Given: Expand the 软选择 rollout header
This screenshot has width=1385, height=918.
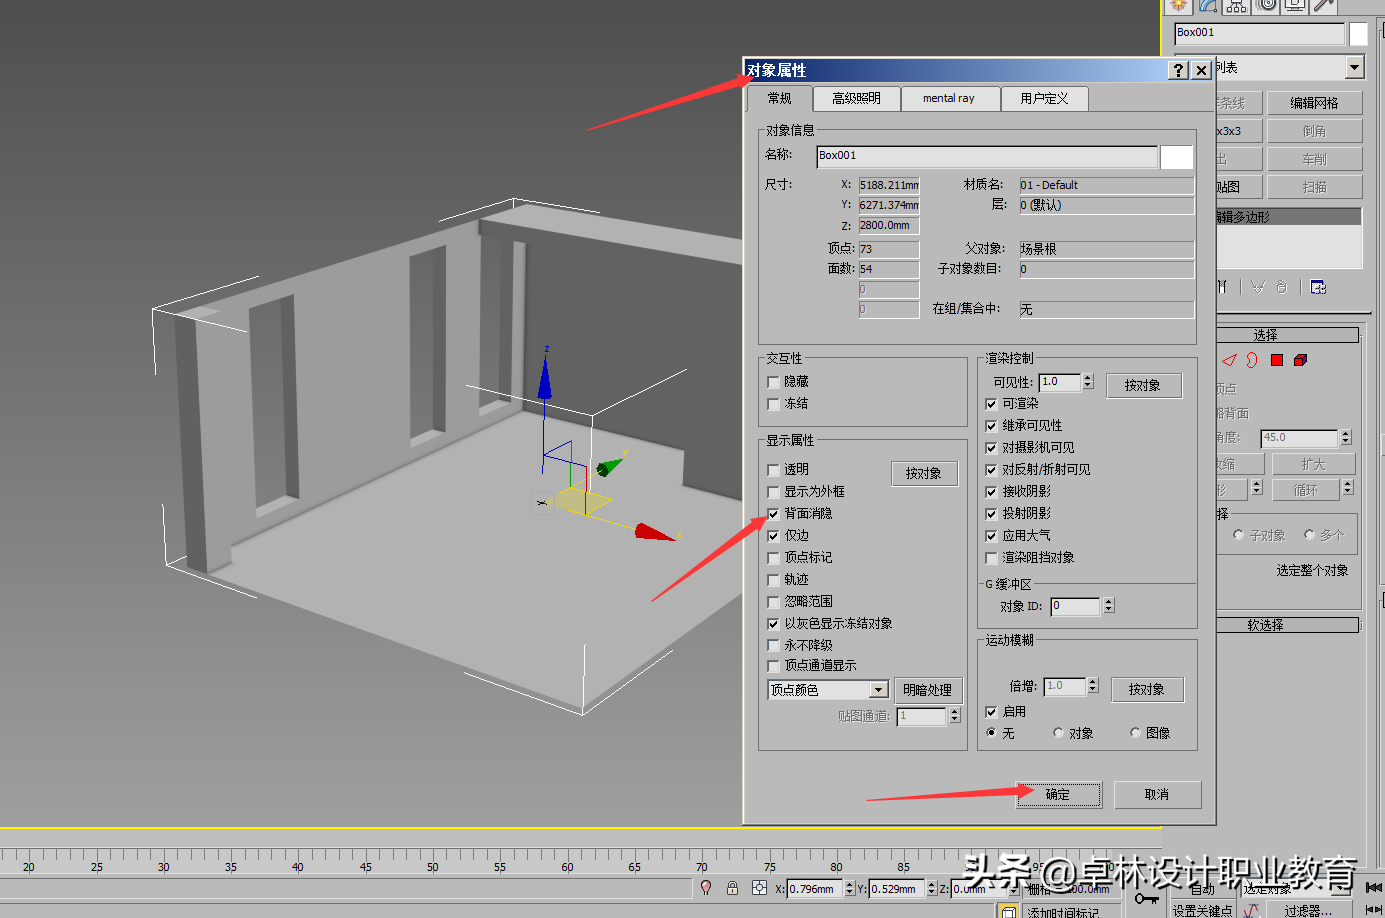Looking at the screenshot, I should (1287, 625).
